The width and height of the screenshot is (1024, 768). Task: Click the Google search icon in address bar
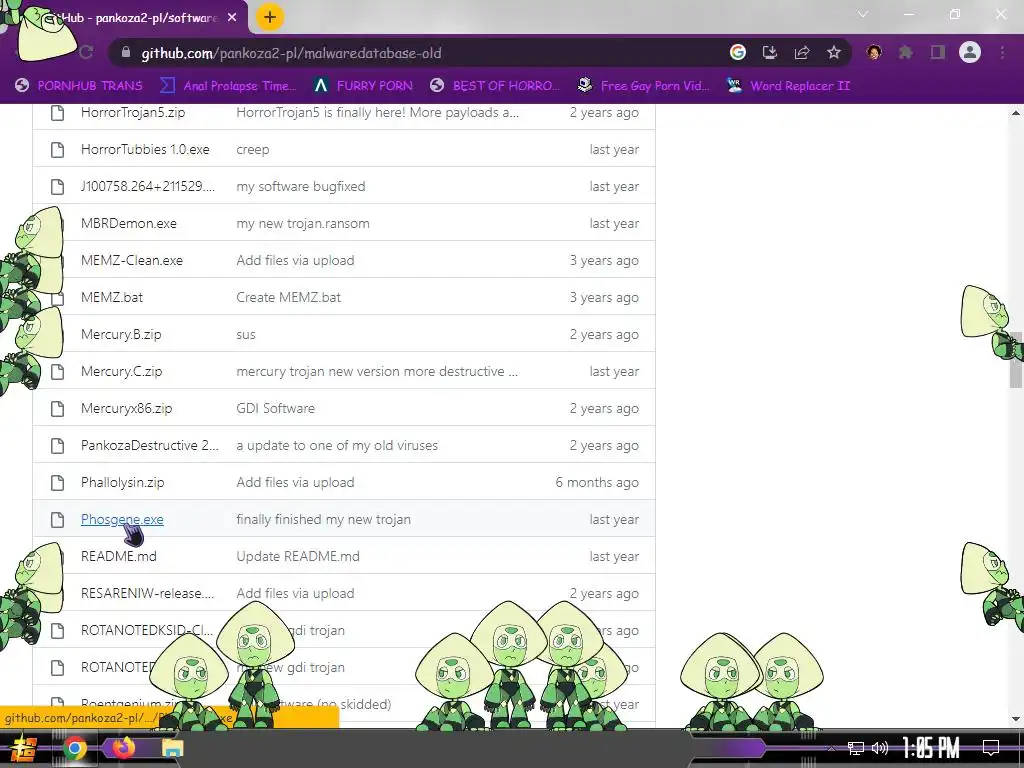(738, 52)
